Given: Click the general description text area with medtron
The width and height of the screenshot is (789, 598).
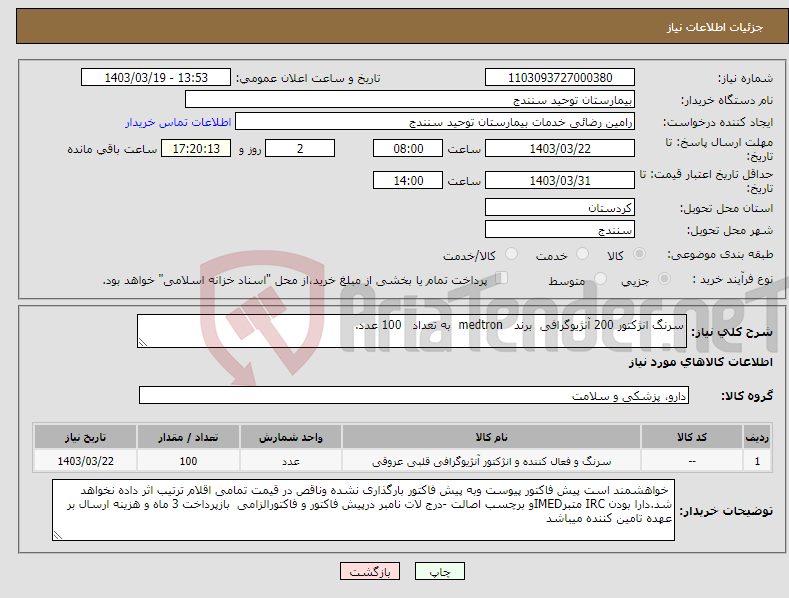Looking at the screenshot, I should pyautogui.click(x=412, y=331).
